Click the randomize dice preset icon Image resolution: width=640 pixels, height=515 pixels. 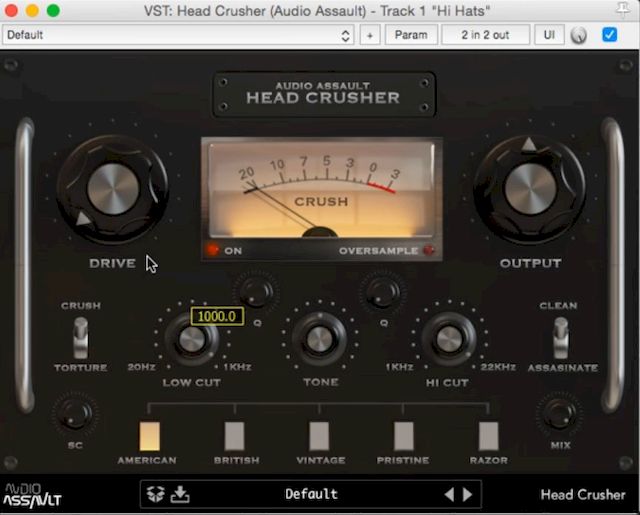[x=156, y=494]
